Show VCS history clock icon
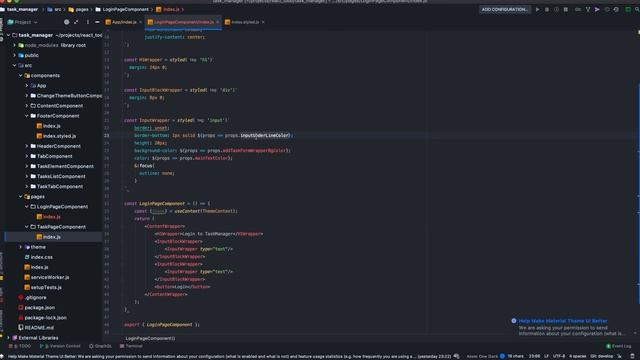The width and height of the screenshot is (640, 360). [x=607, y=9]
